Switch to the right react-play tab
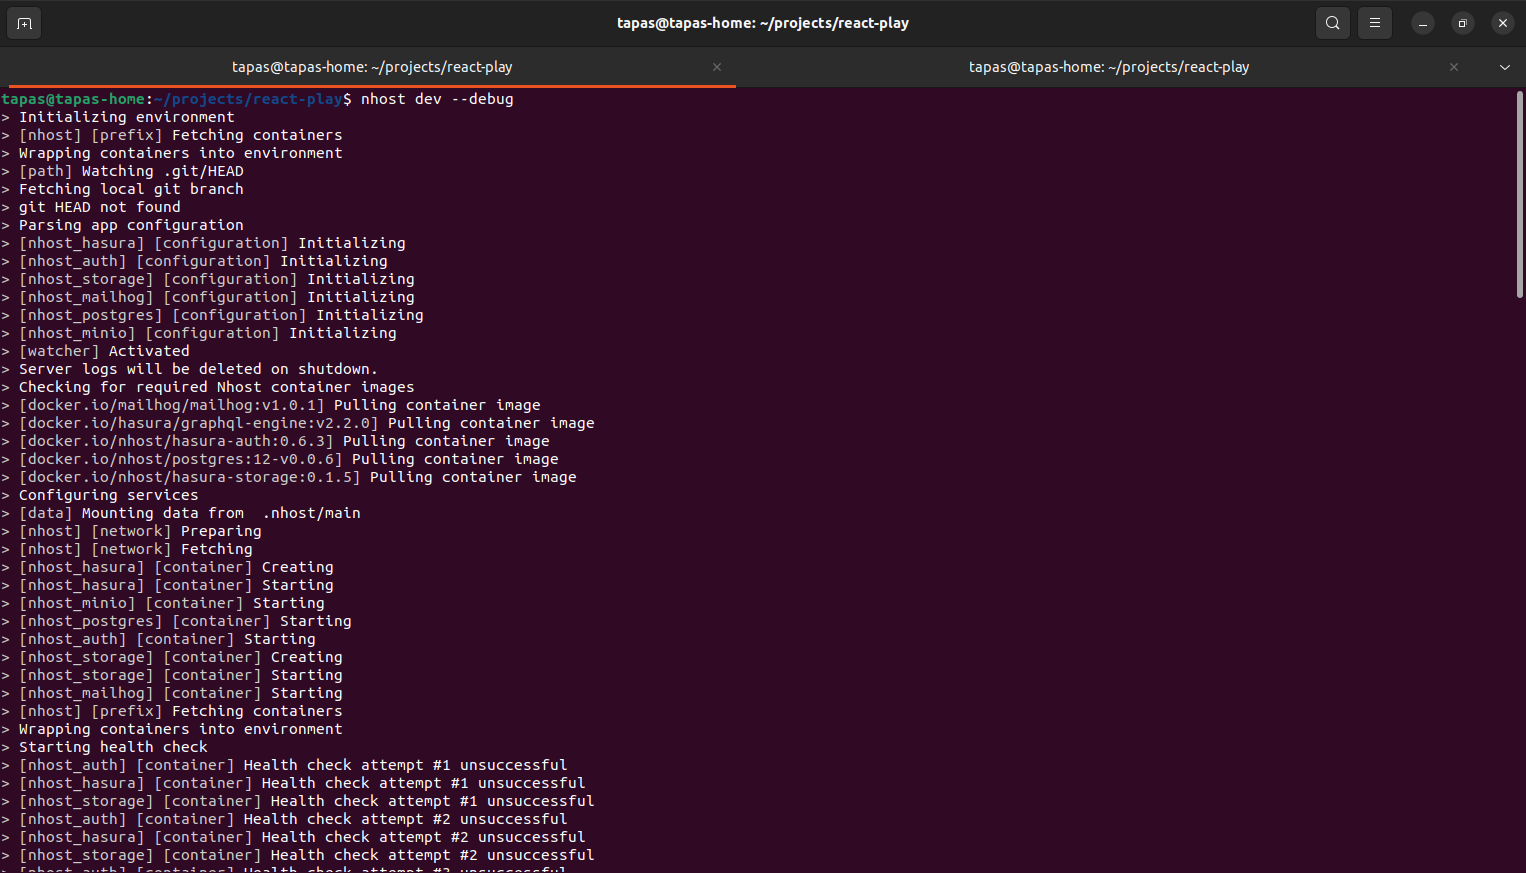Screen dimensions: 1526x873 coord(1108,67)
